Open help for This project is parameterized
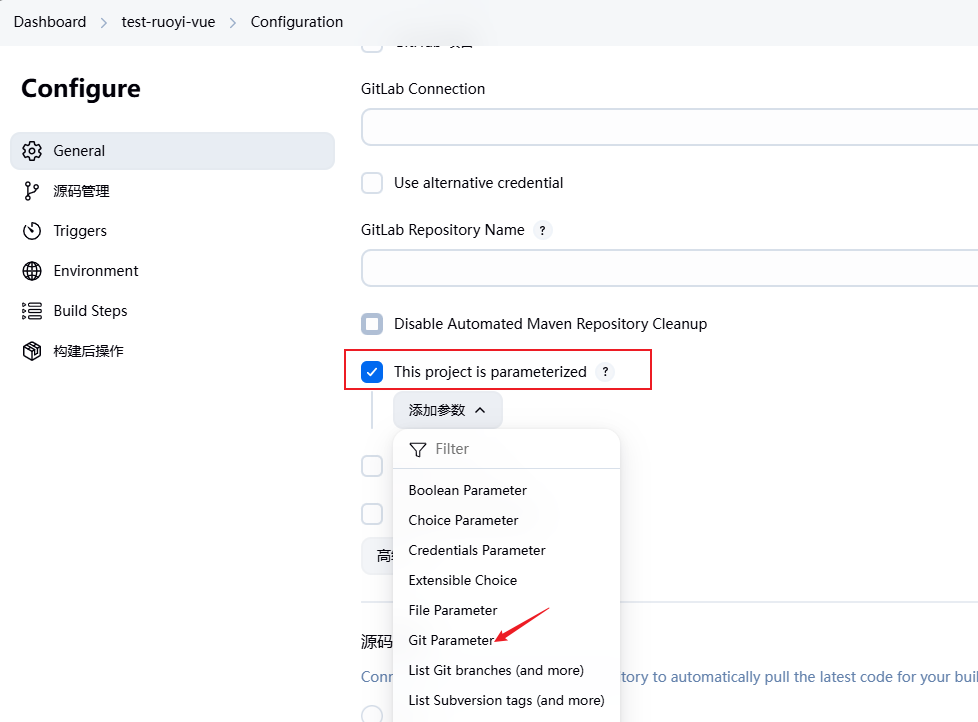Image resolution: width=978 pixels, height=722 pixels. tap(604, 372)
